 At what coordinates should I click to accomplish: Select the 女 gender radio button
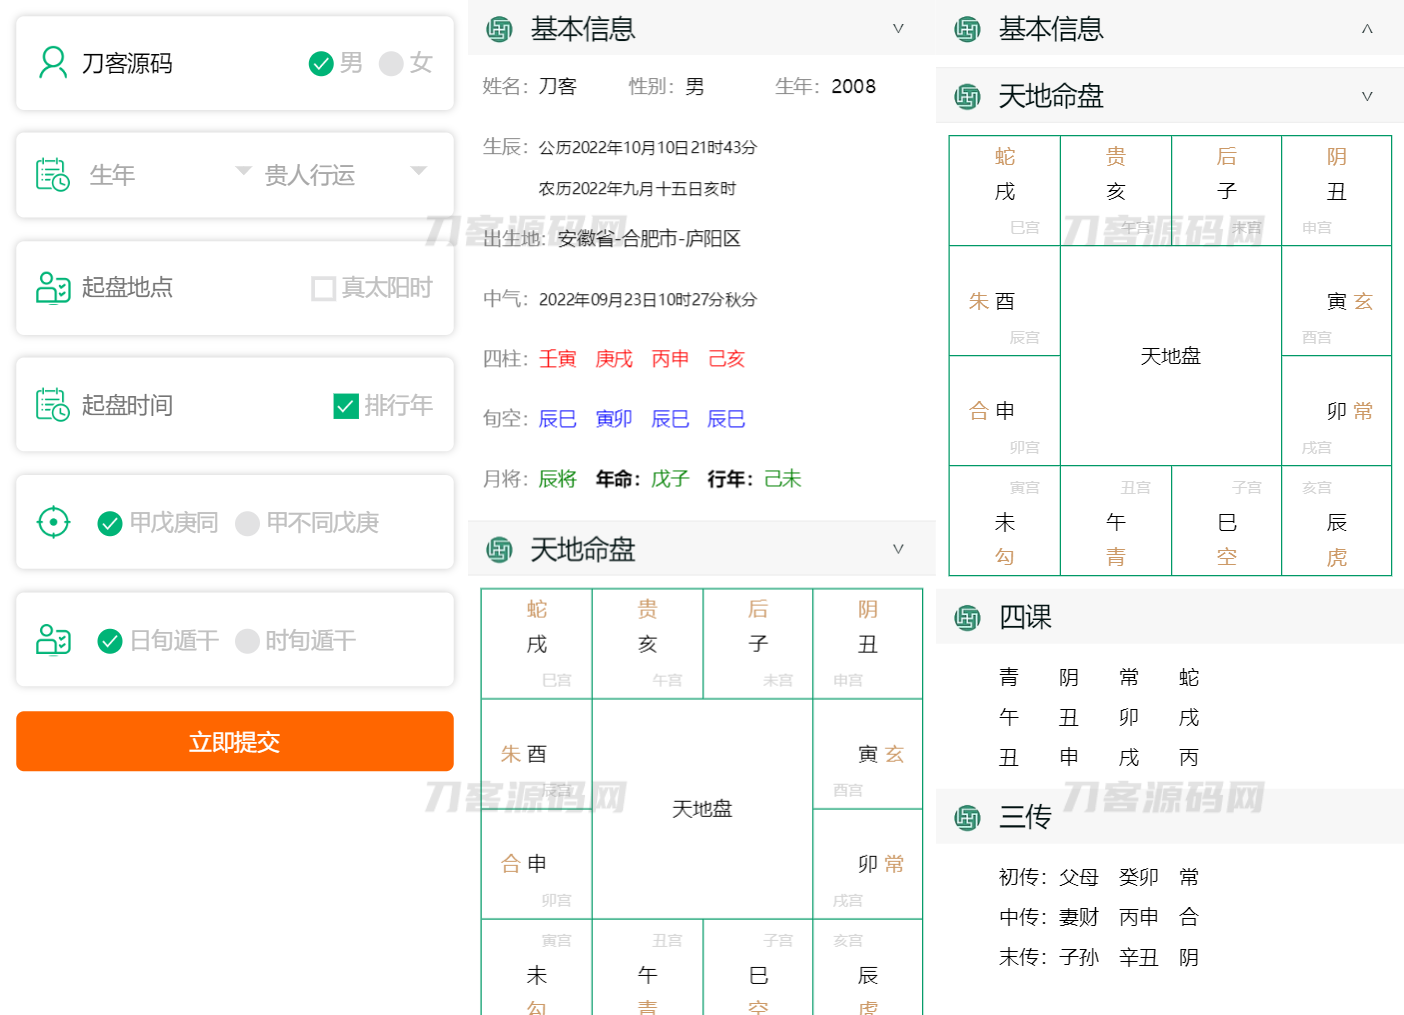[x=390, y=63]
